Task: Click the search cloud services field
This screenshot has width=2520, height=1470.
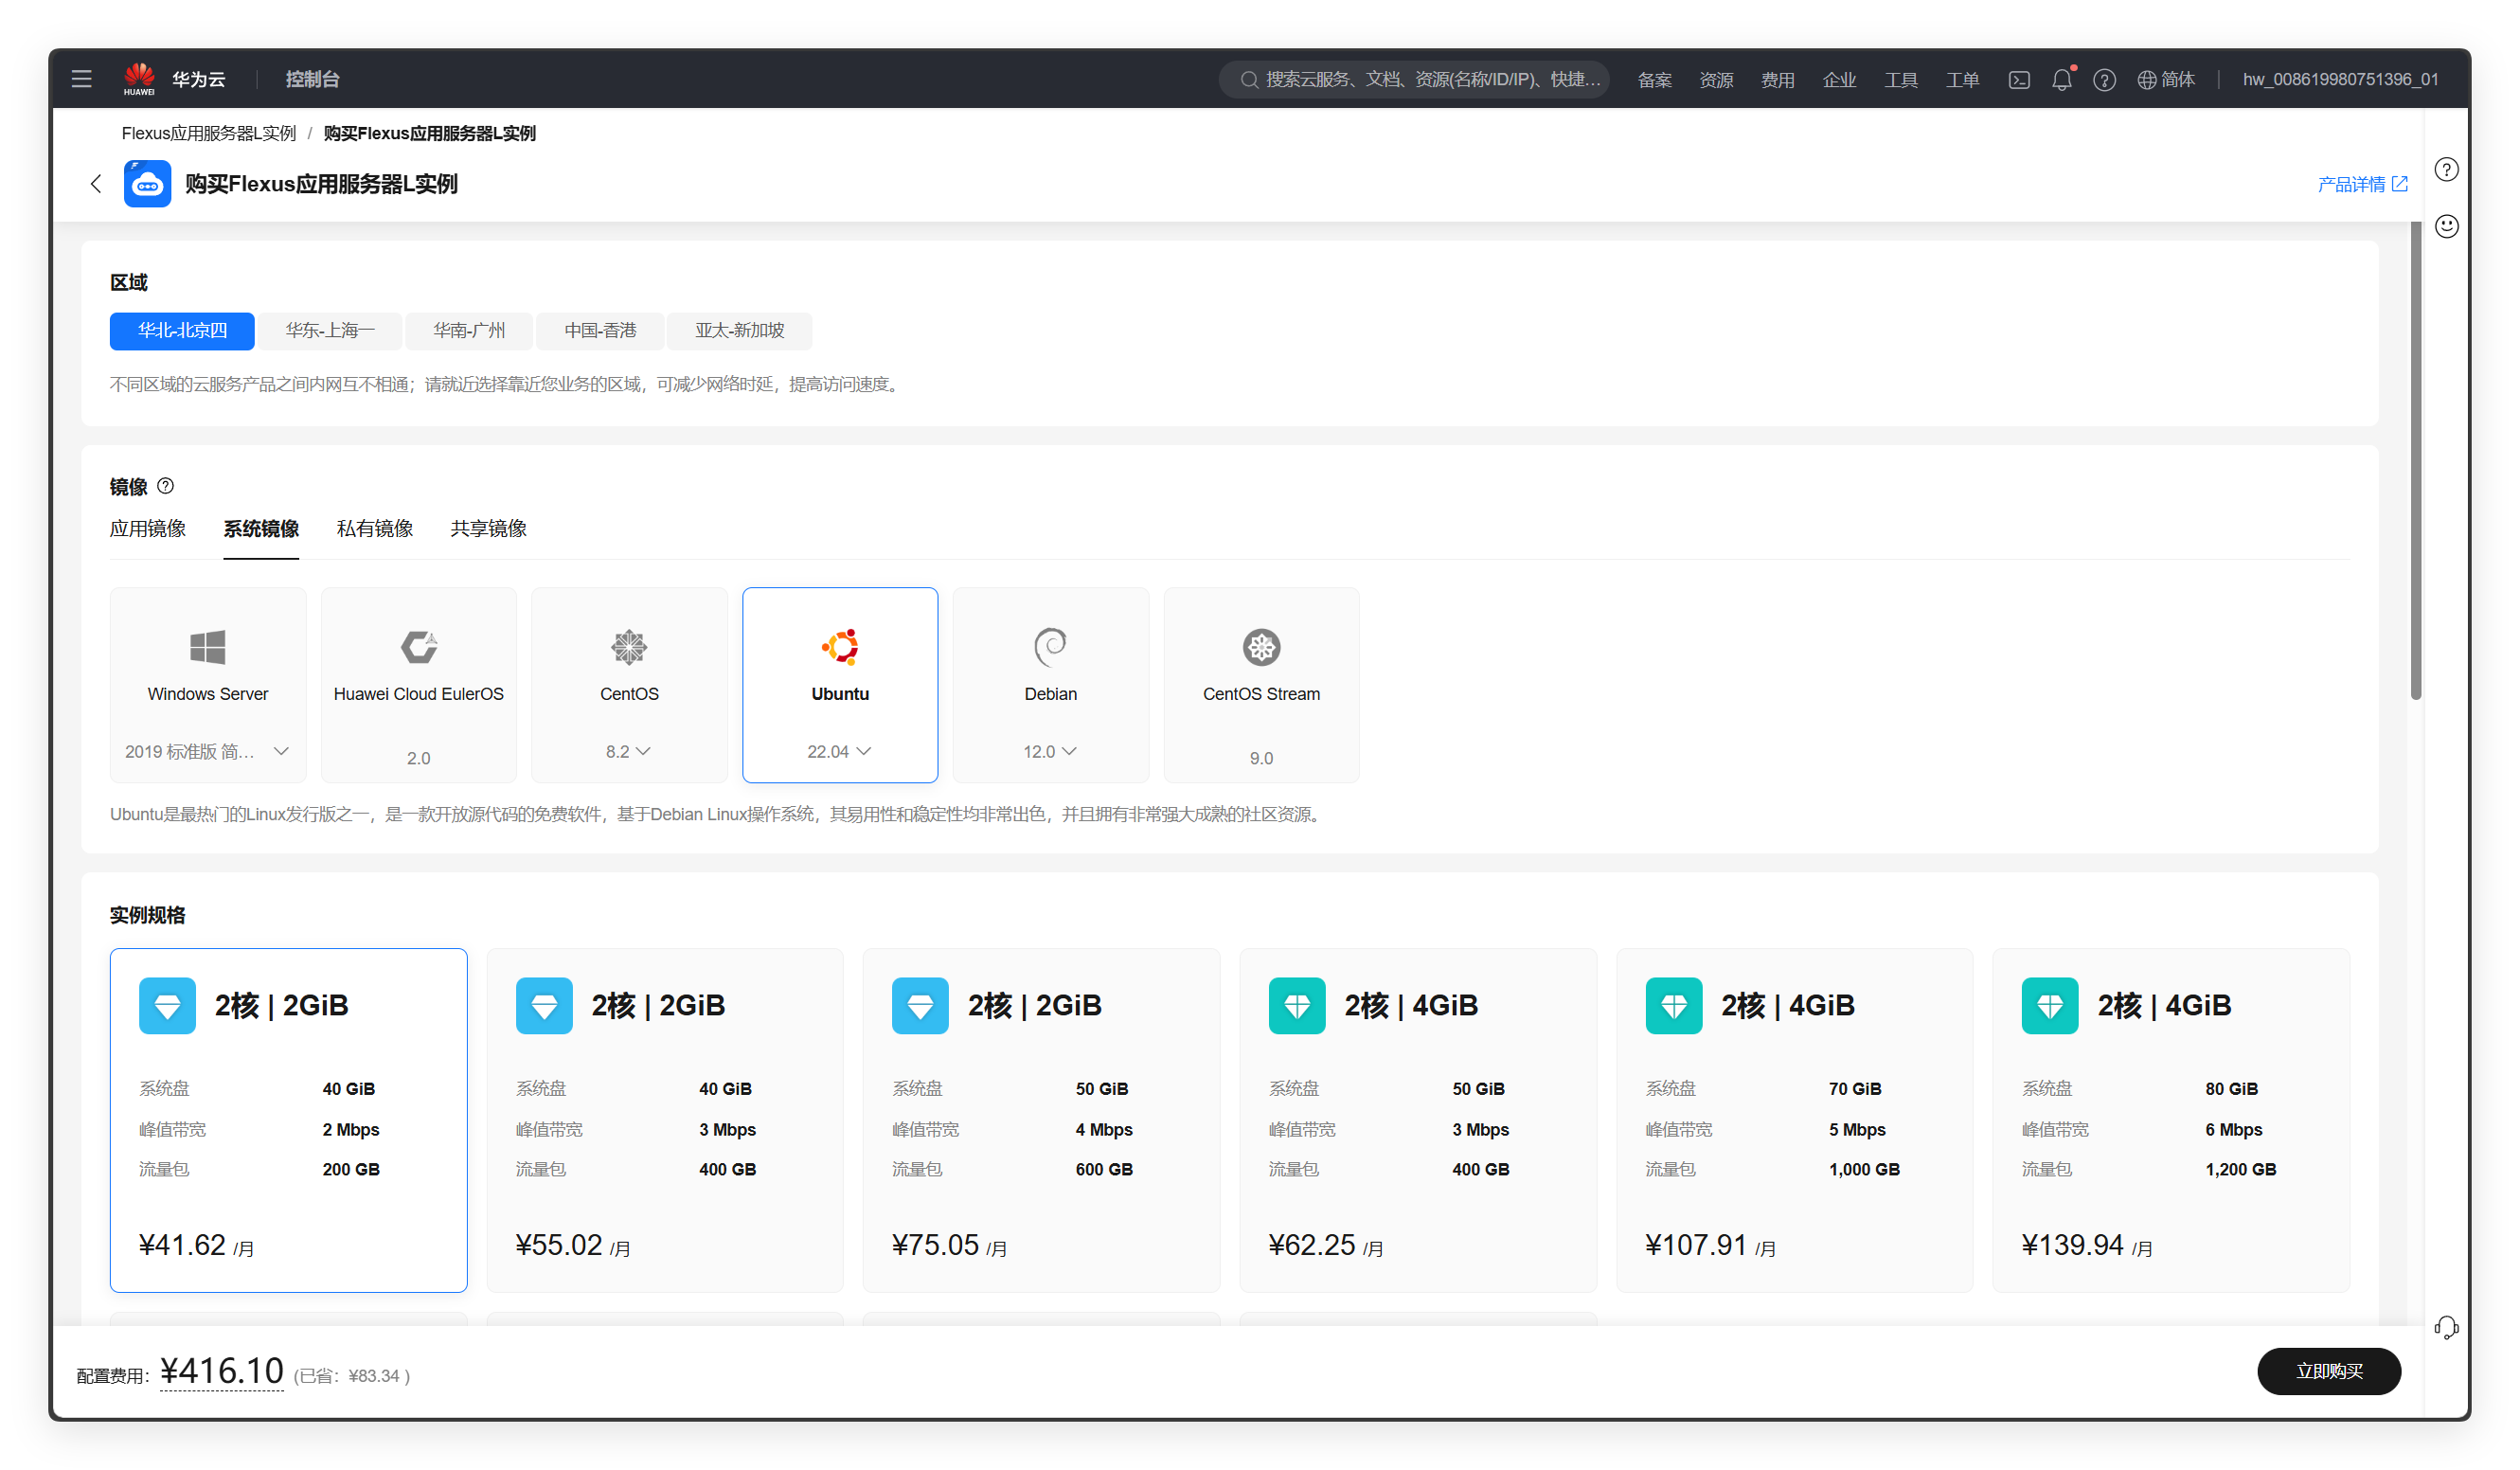Action: point(1414,79)
